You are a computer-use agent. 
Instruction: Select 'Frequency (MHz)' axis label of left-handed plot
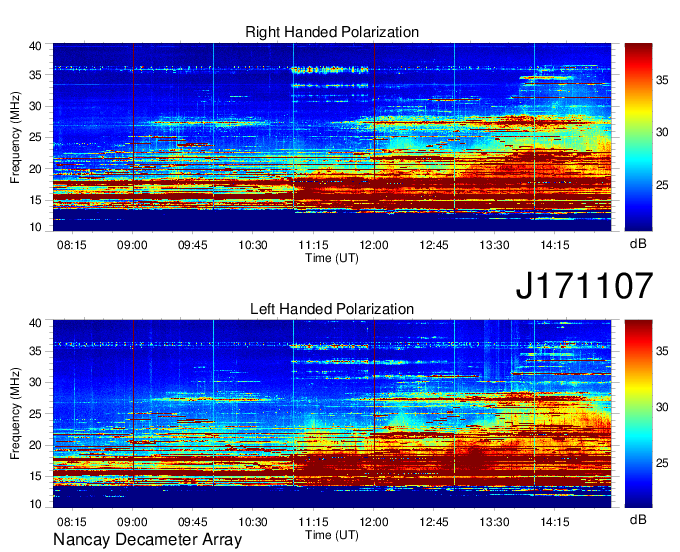[15, 414]
